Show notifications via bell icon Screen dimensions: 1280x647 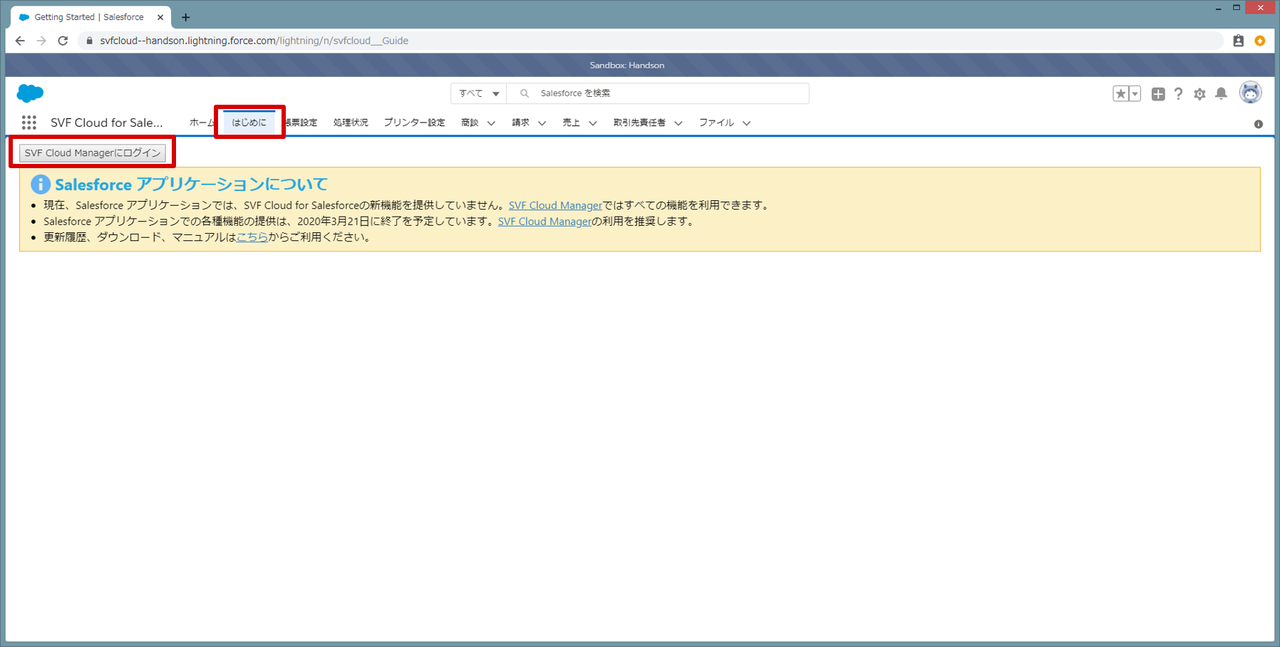pos(1221,94)
